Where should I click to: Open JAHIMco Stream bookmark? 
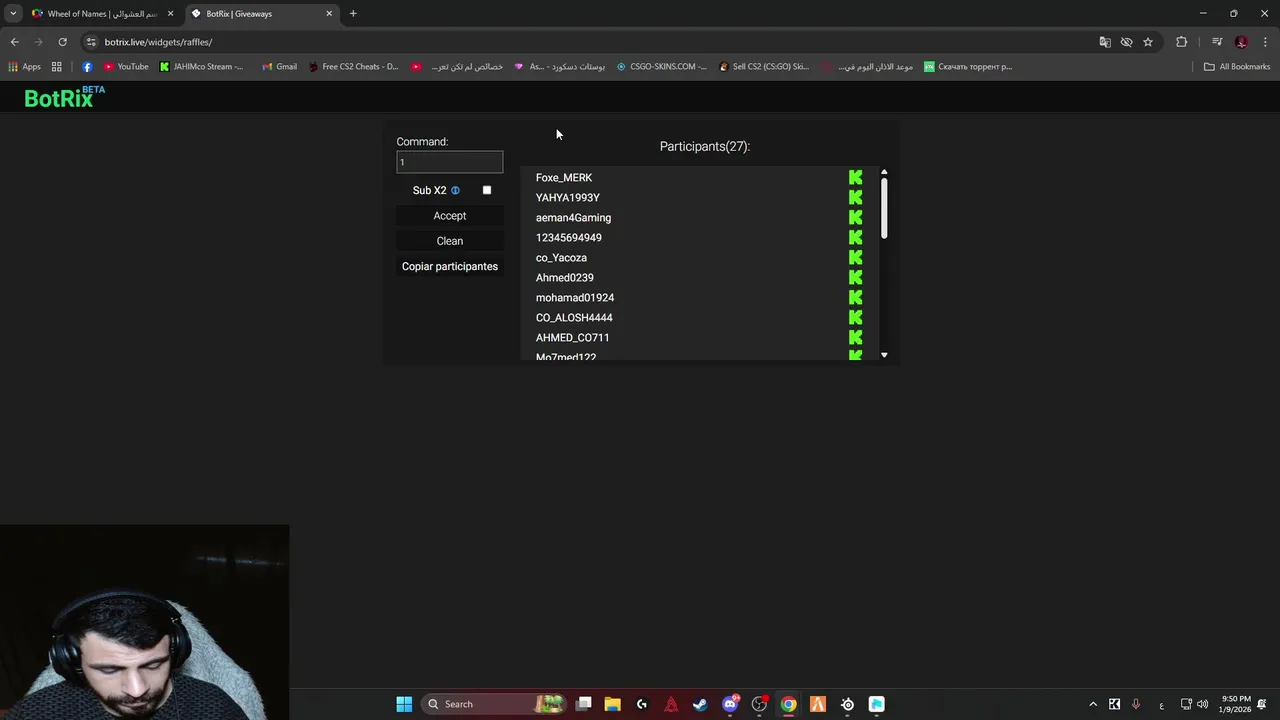(201, 67)
